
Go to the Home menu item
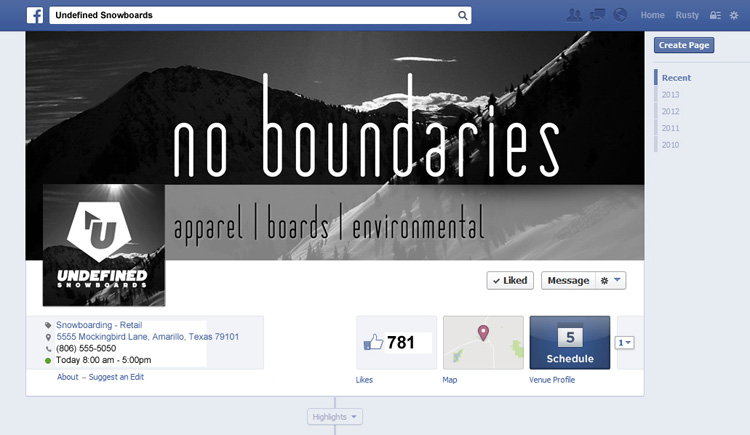click(652, 15)
